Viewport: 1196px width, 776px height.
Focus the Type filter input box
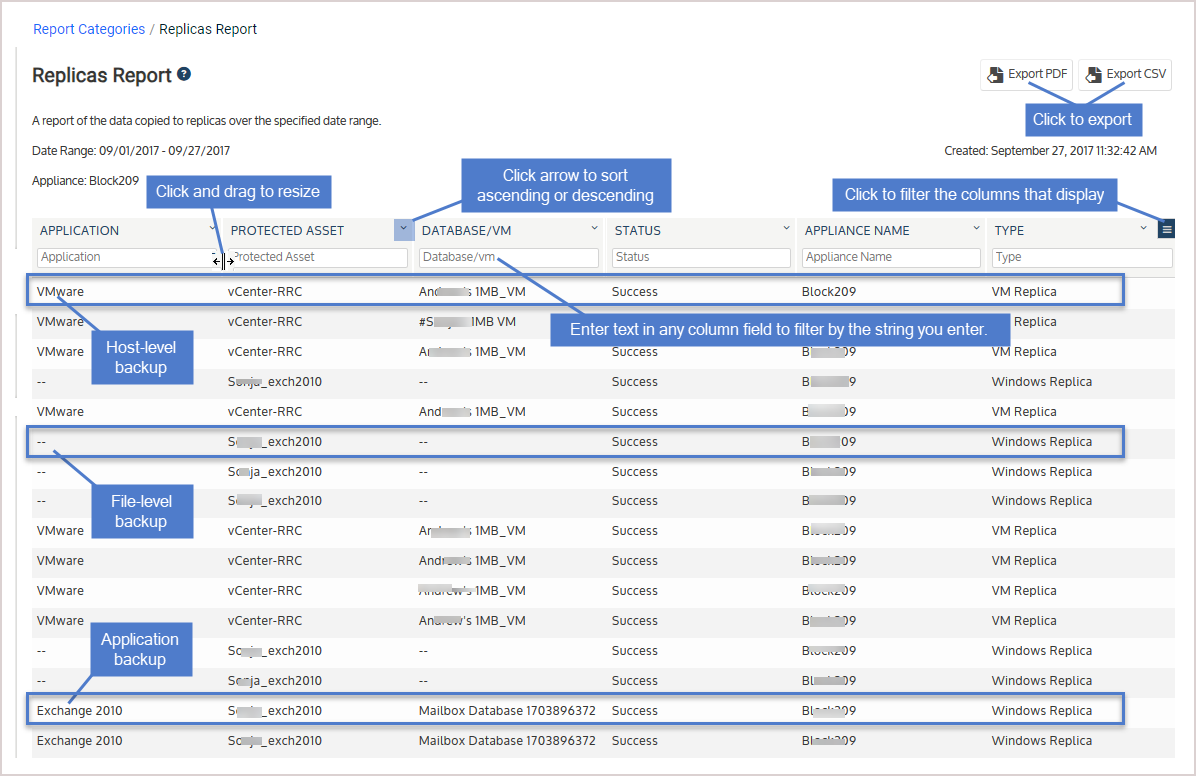[x=1081, y=257]
